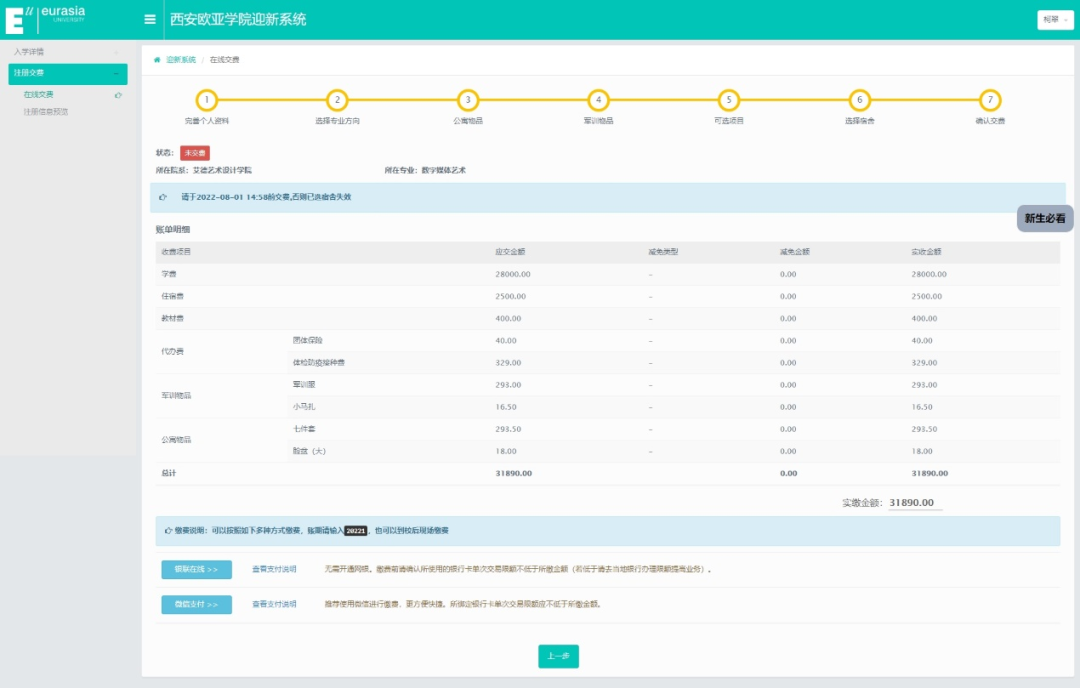This screenshot has height=688, width=1080.
Task: Click the Eurasia University logo
Action: (x=45, y=19)
